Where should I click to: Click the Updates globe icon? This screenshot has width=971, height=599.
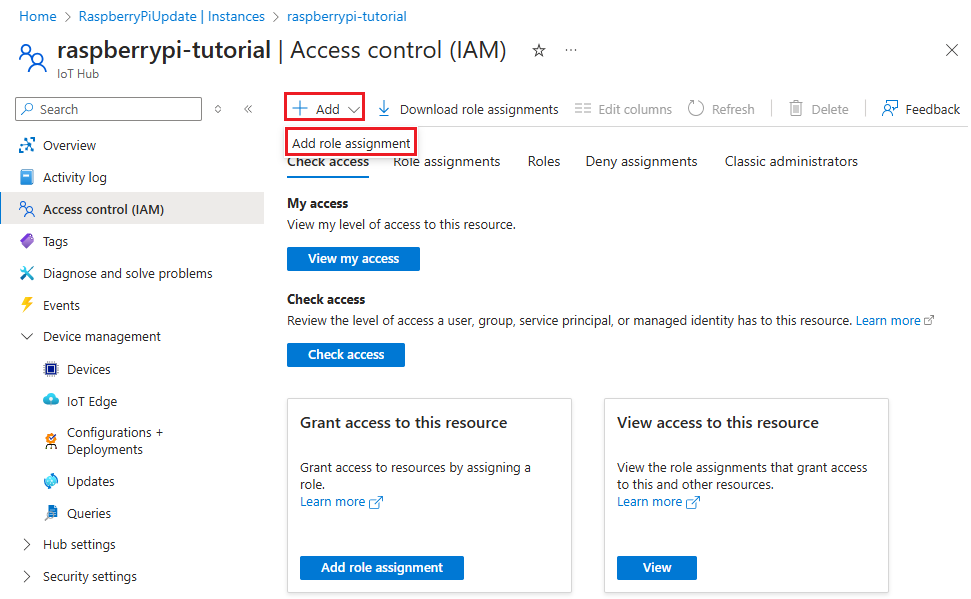coord(51,481)
